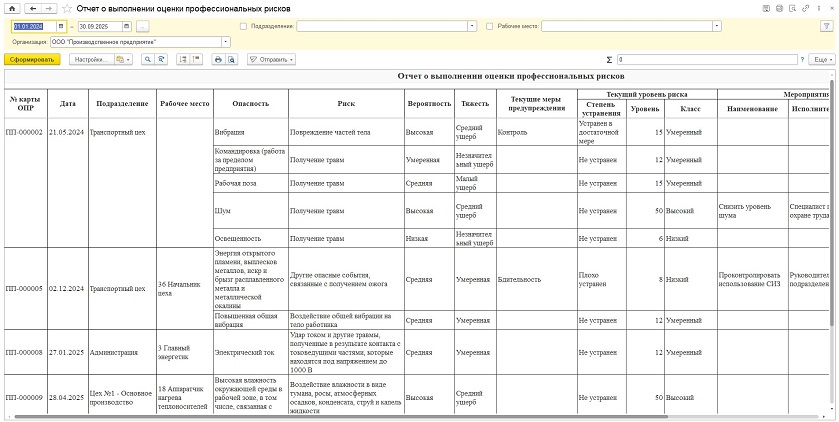Select the date cell 21.05.2024
The height and width of the screenshot is (422, 839).
point(67,133)
